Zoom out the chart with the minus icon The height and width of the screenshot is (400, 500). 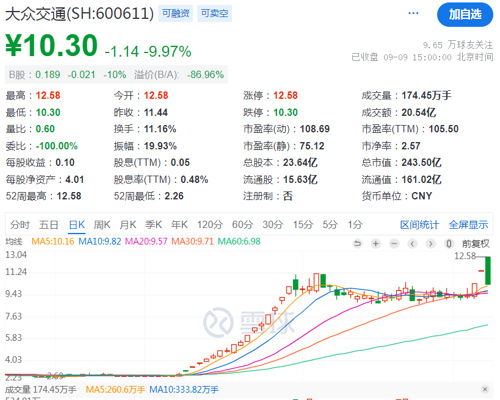pos(394,244)
